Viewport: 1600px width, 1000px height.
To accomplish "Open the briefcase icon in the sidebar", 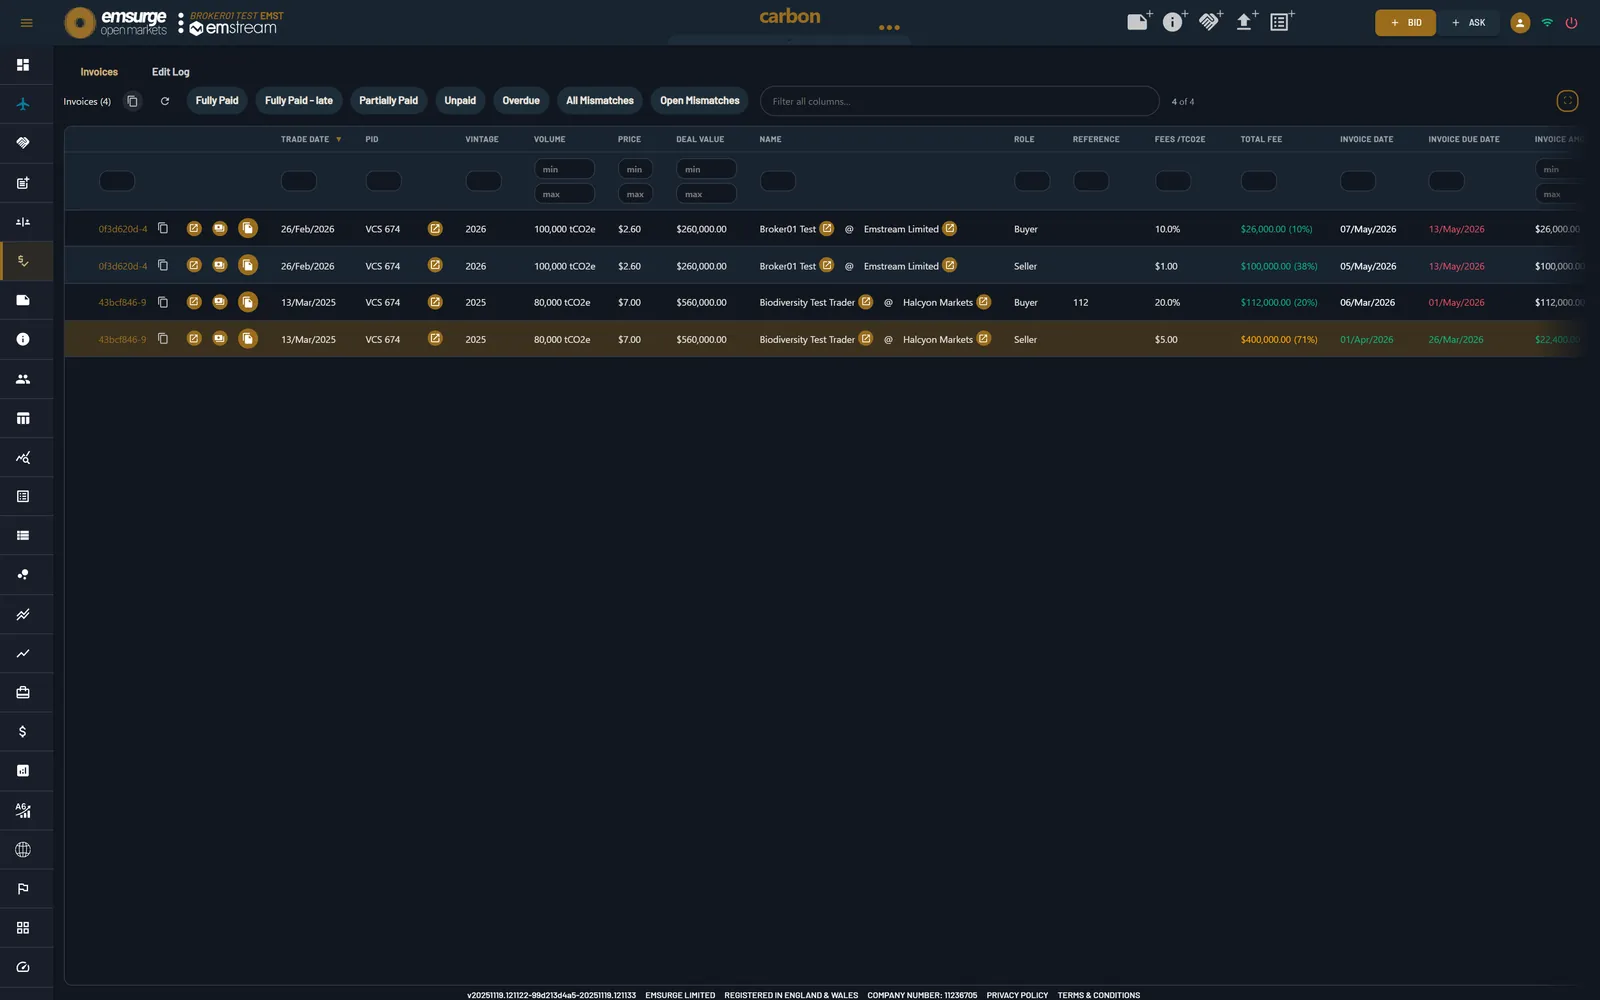I will coord(23,693).
